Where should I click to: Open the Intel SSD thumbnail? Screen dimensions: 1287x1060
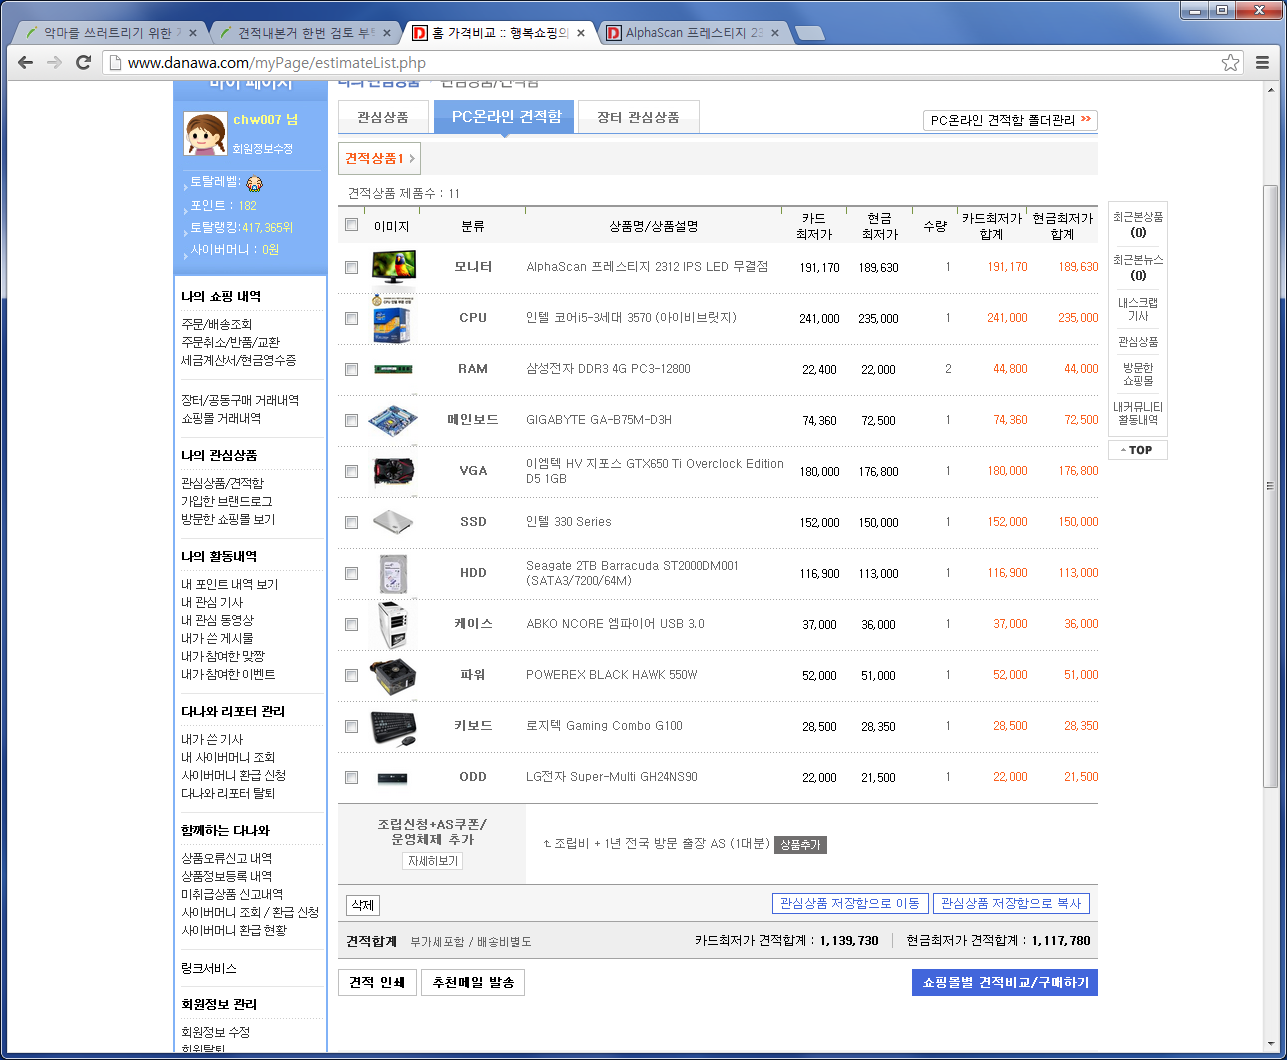pyautogui.click(x=393, y=521)
